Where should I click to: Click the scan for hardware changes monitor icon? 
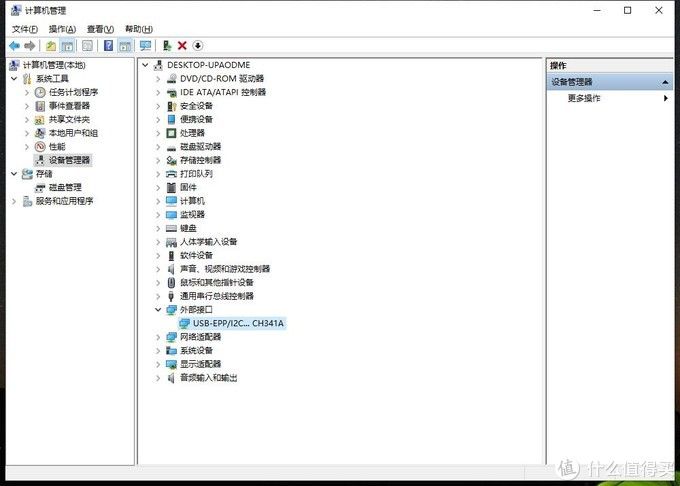point(145,46)
